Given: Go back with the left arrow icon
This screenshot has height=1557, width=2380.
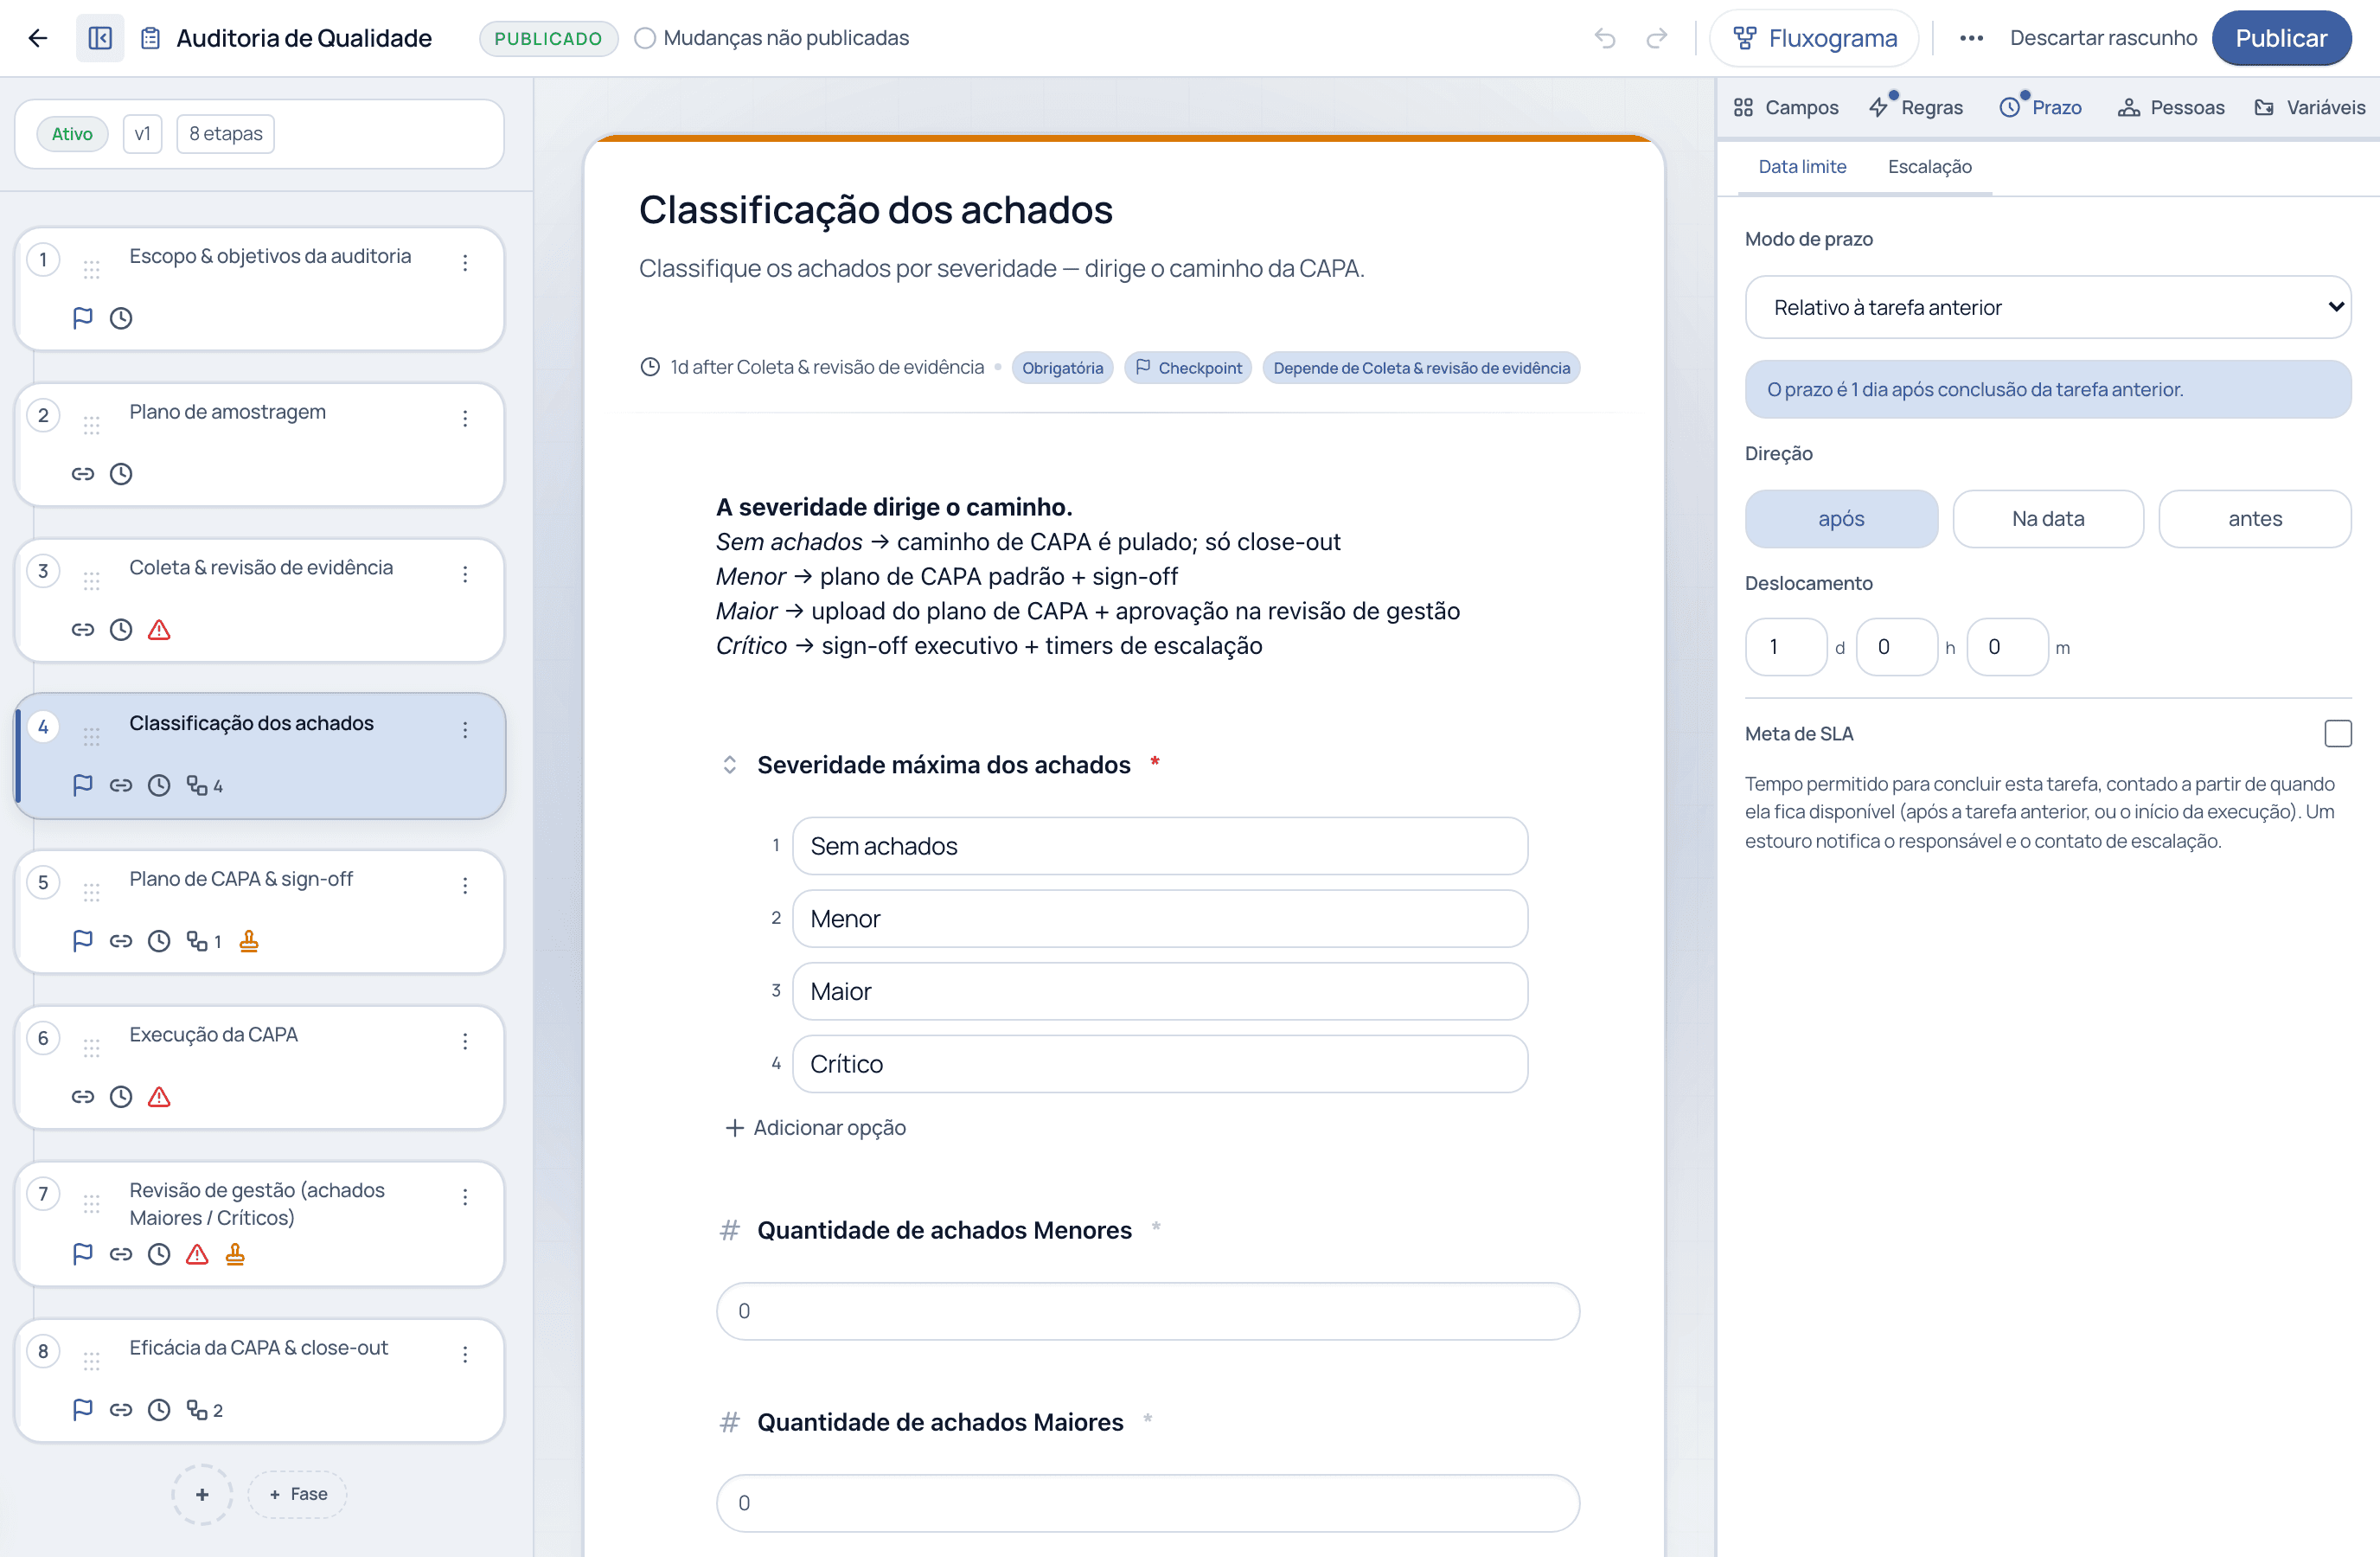Looking at the screenshot, I should tap(38, 38).
